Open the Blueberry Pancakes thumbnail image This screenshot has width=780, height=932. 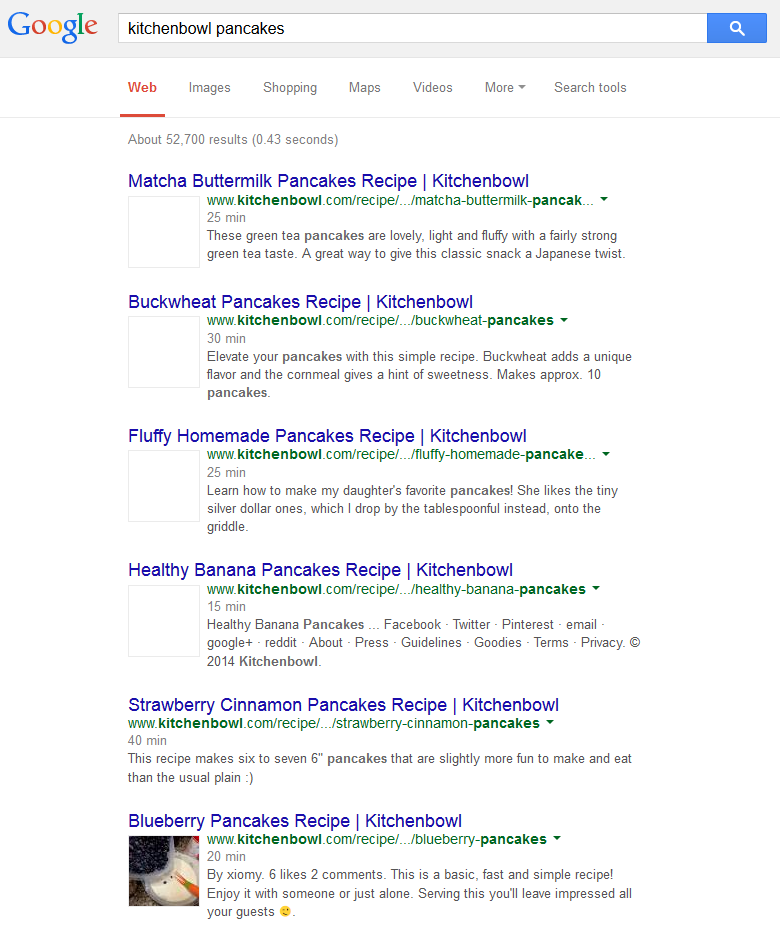(x=164, y=870)
